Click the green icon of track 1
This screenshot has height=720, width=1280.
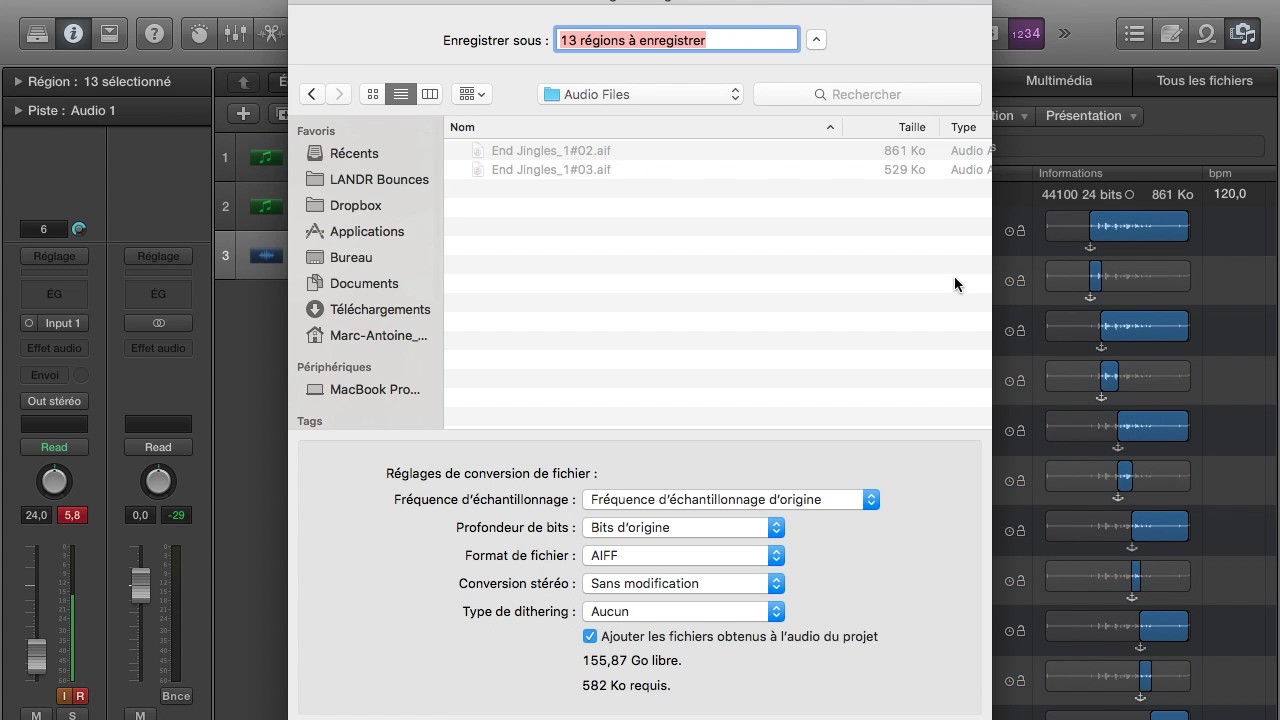(x=266, y=157)
